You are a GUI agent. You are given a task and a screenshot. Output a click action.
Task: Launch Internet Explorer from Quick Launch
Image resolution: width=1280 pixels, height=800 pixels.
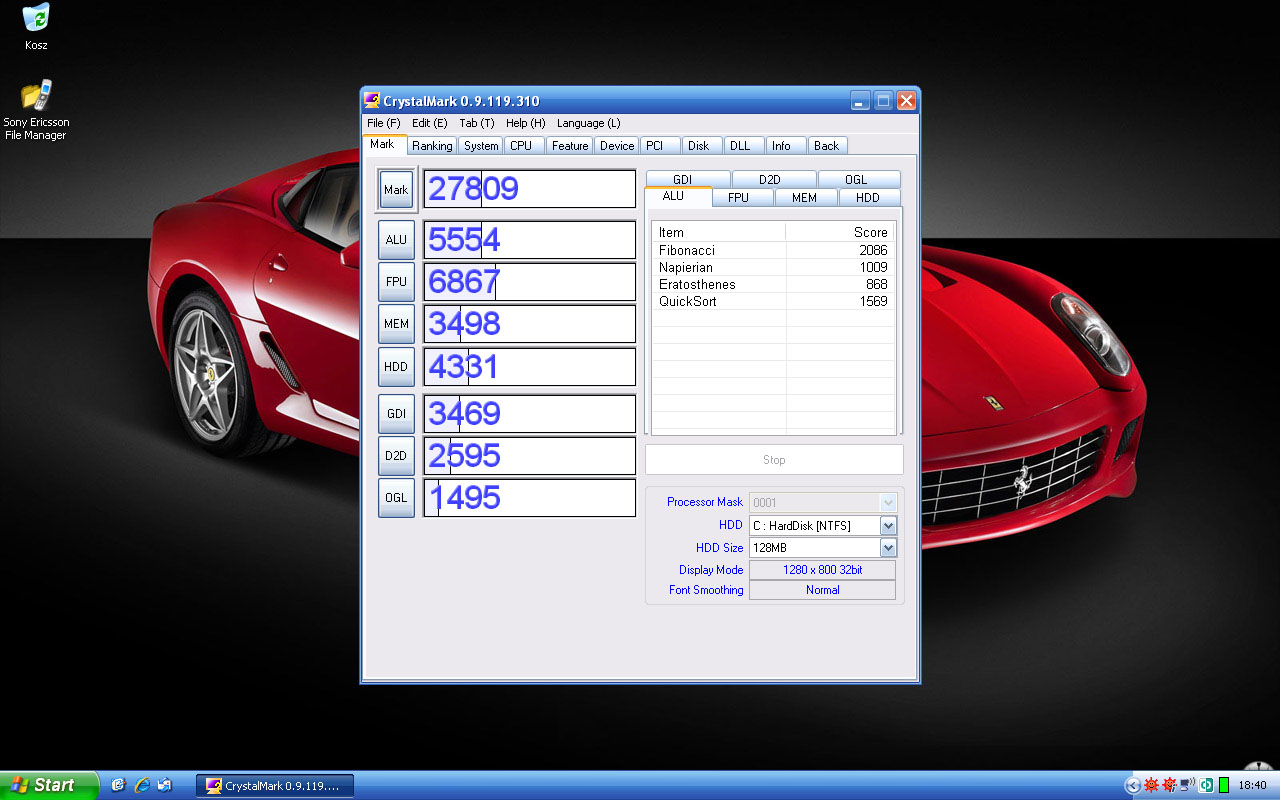tap(142, 785)
